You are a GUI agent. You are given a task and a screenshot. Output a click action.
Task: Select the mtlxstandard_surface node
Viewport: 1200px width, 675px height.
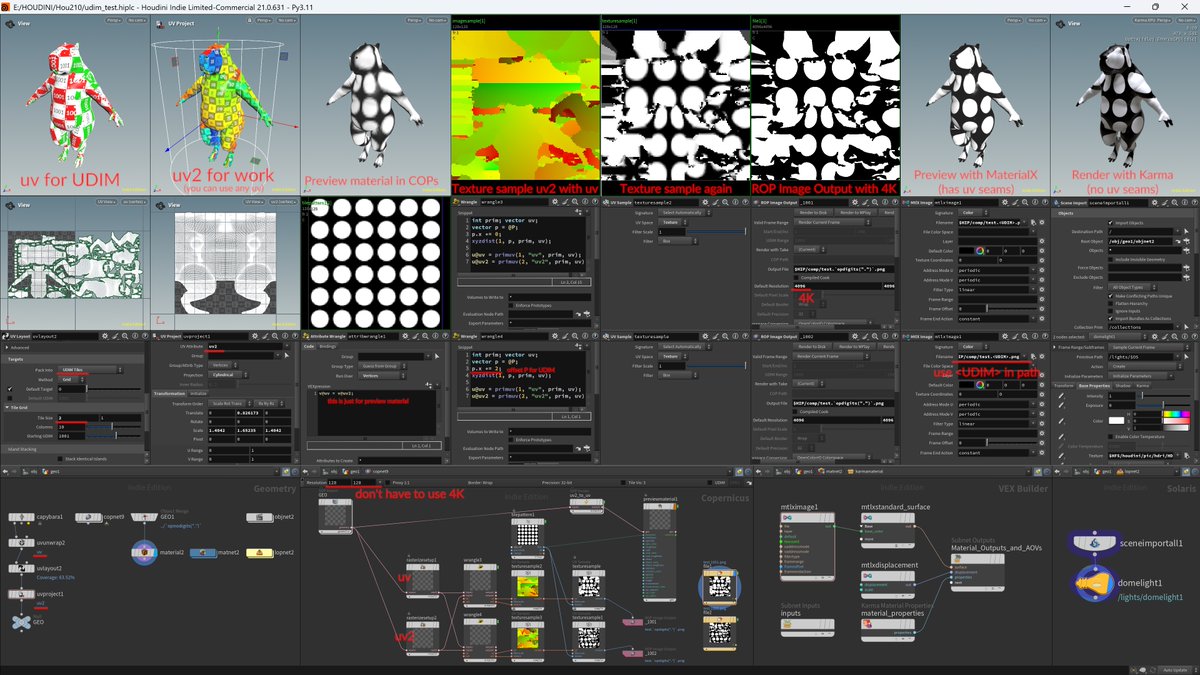point(887,530)
